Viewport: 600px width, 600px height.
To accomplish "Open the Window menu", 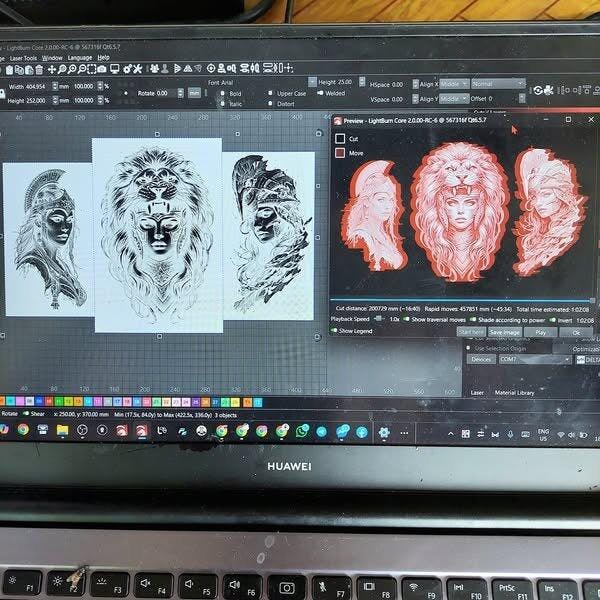I will [52, 58].
